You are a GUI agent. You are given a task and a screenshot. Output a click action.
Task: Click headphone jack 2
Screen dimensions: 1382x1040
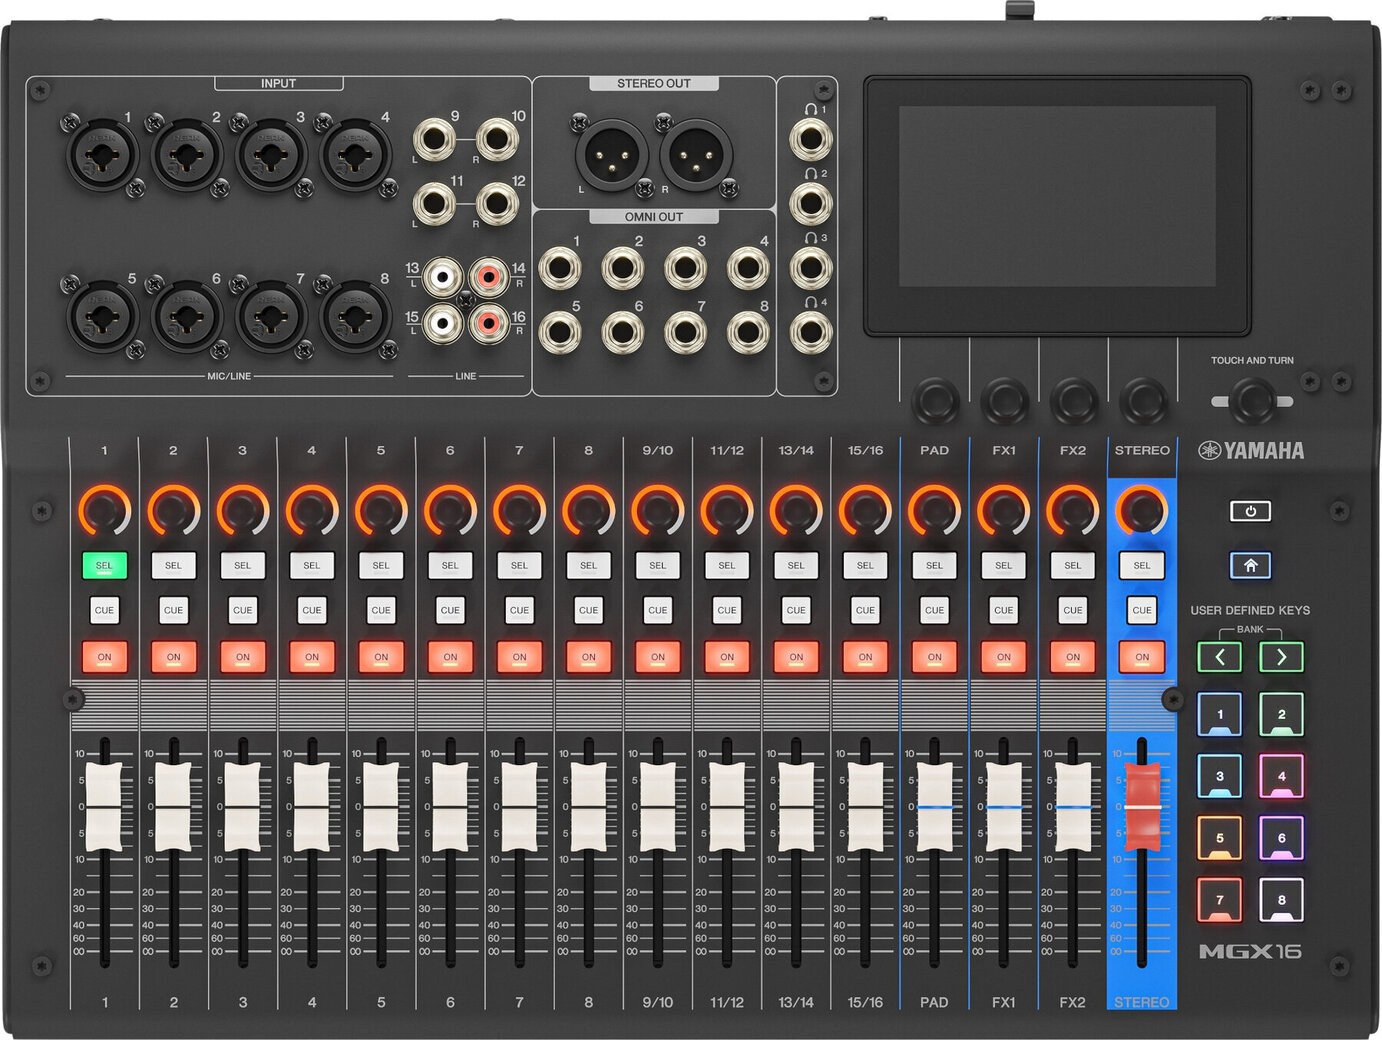coord(810,204)
